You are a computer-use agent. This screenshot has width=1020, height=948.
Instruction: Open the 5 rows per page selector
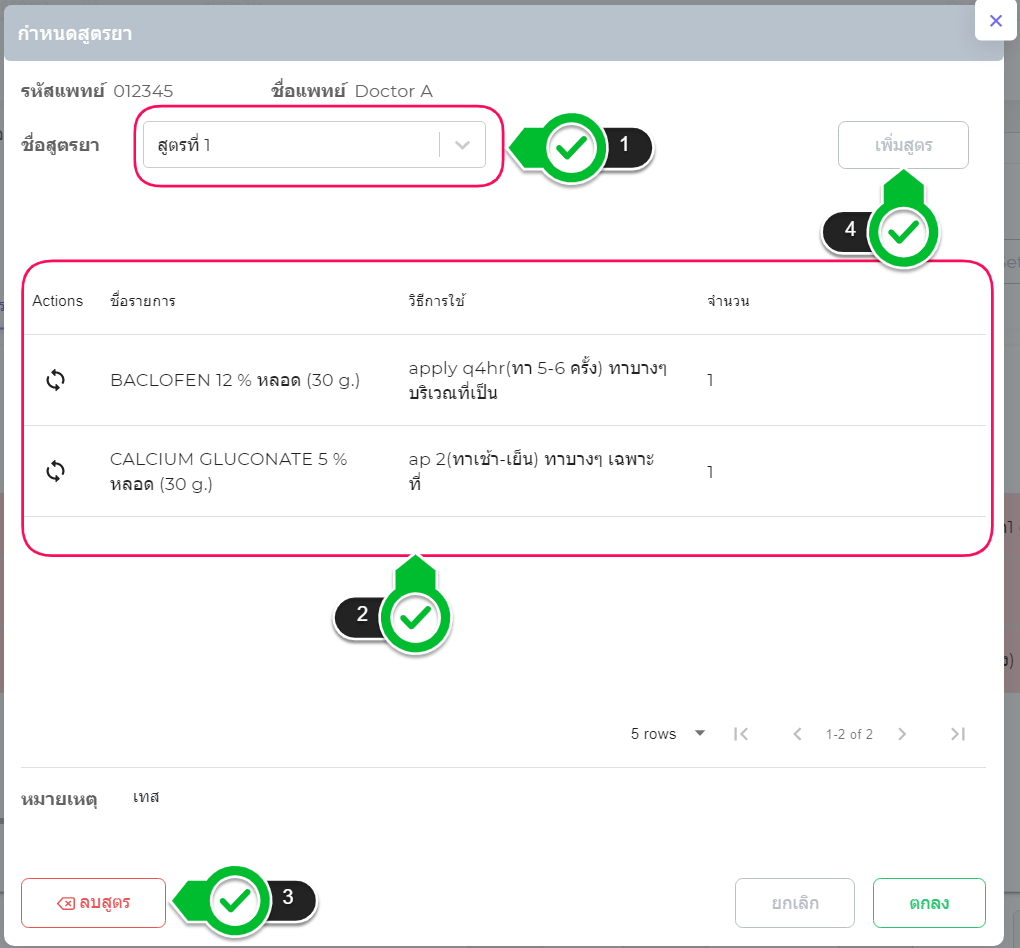coord(667,734)
